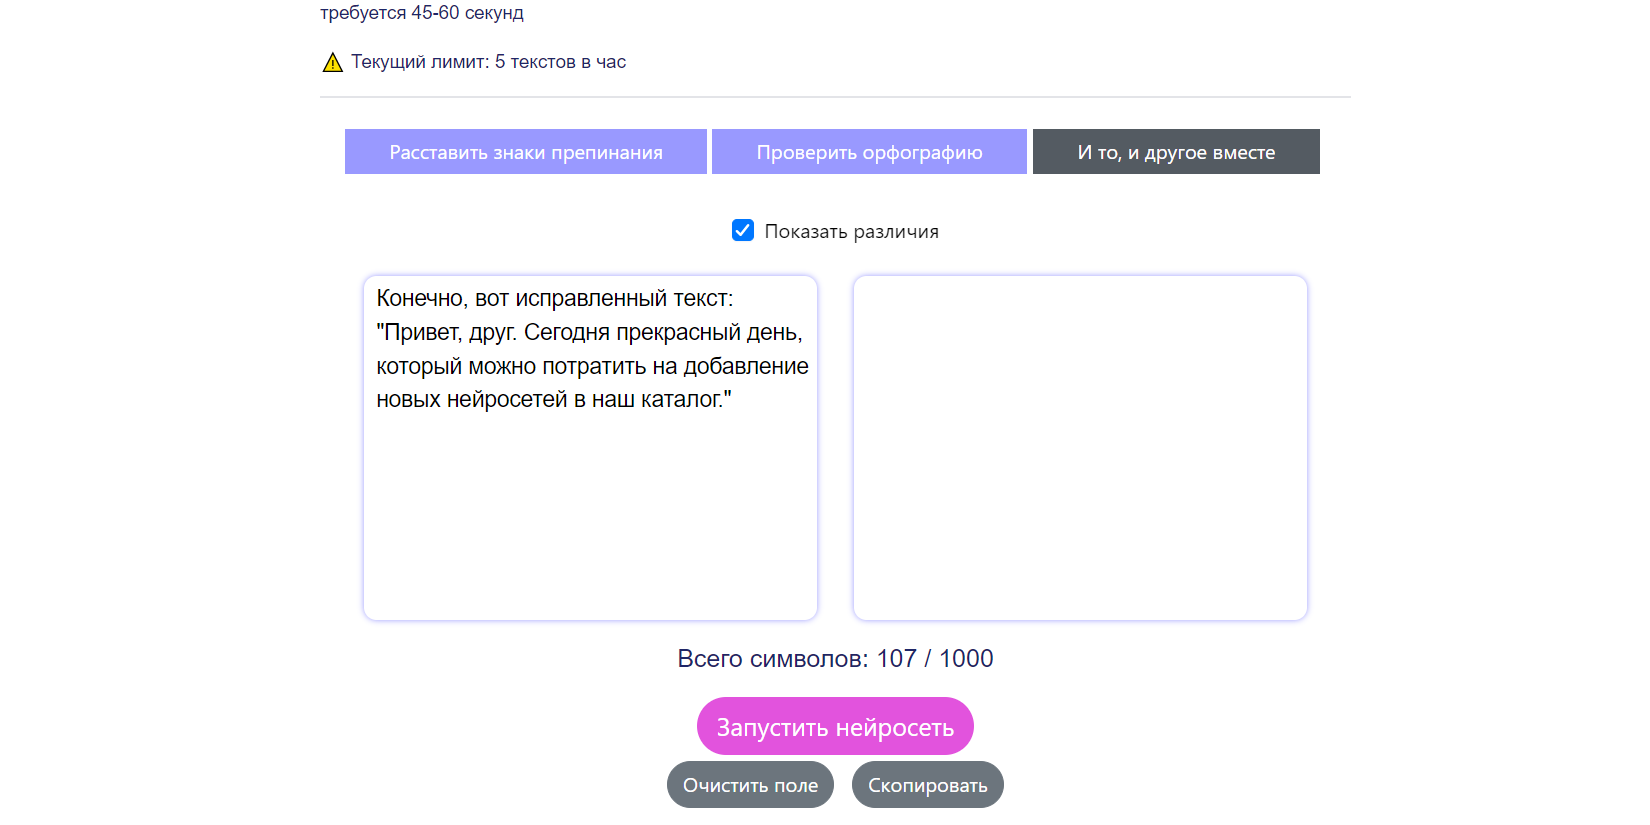Choose 'И то, и другое вместе' option
The width and height of the screenshot is (1650, 825).
click(1176, 152)
